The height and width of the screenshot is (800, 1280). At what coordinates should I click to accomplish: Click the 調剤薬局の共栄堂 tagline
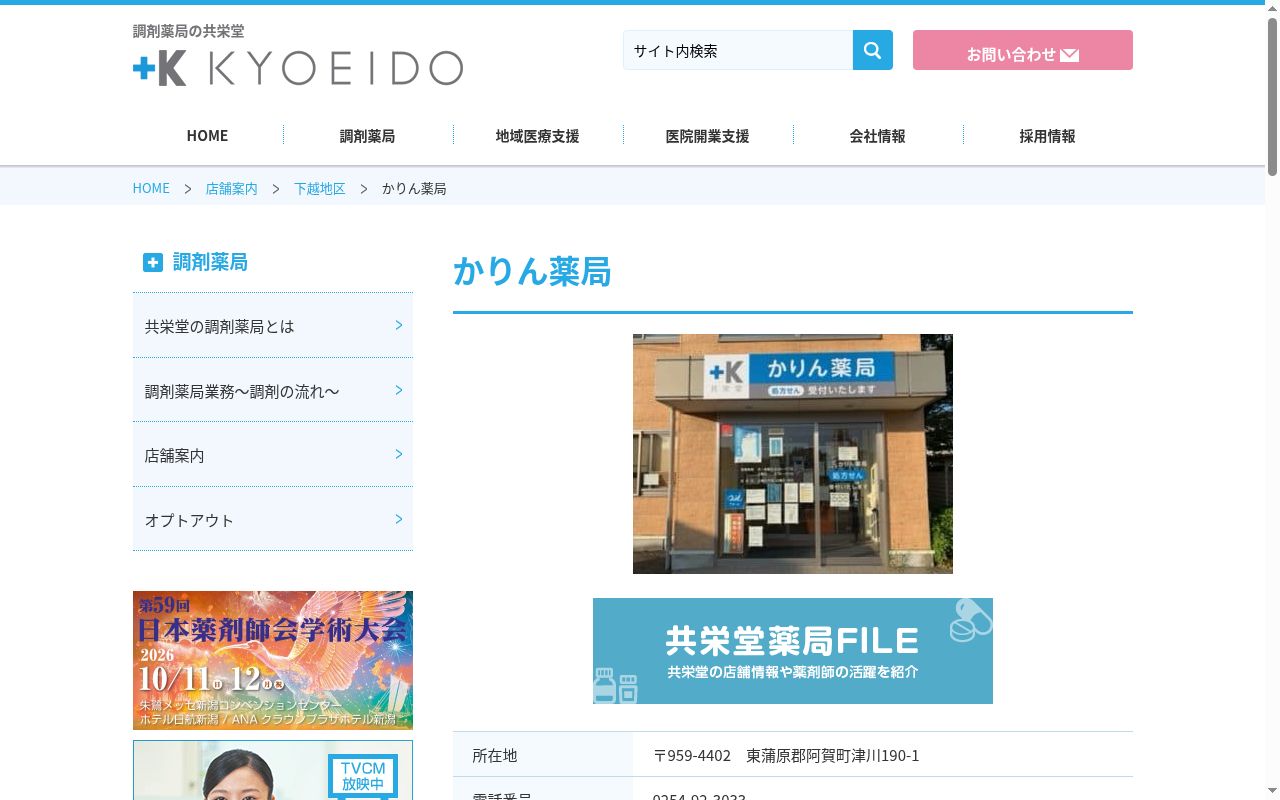(x=188, y=31)
